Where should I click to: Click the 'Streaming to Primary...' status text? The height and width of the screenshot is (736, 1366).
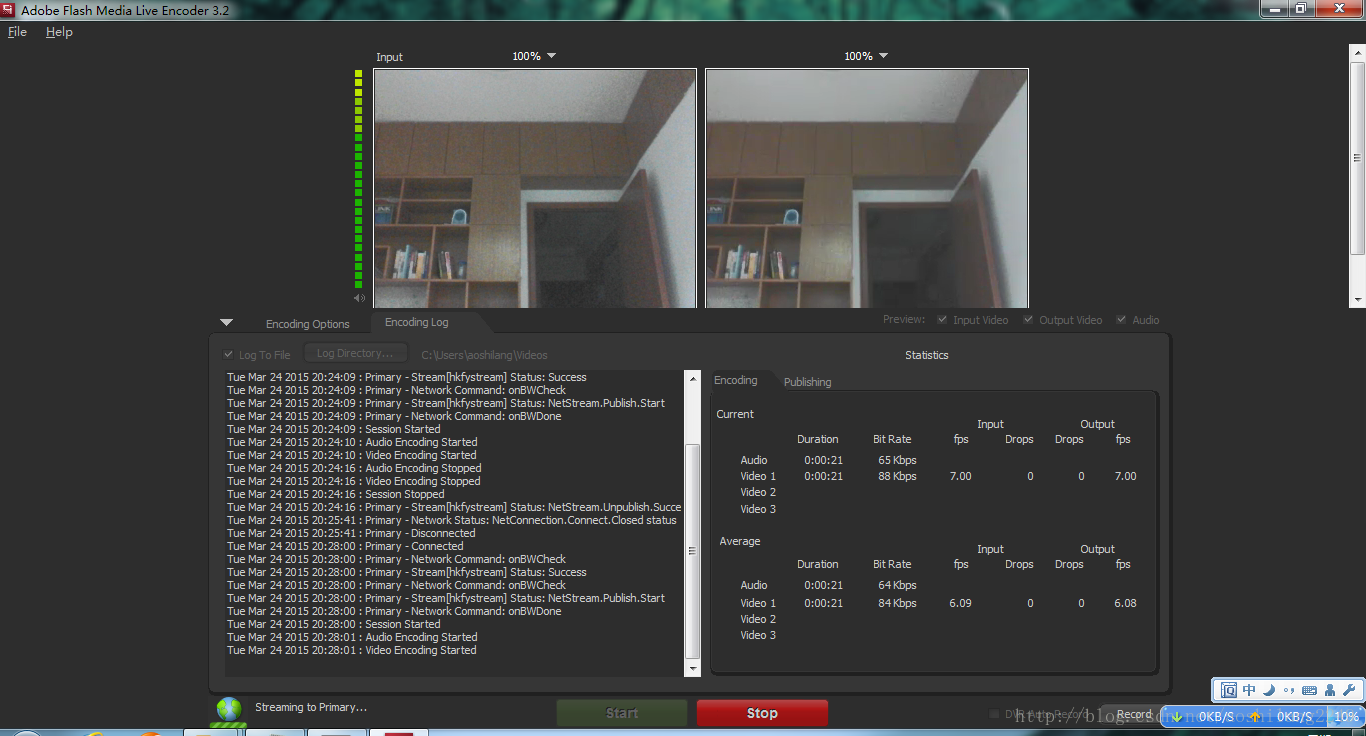(x=311, y=707)
